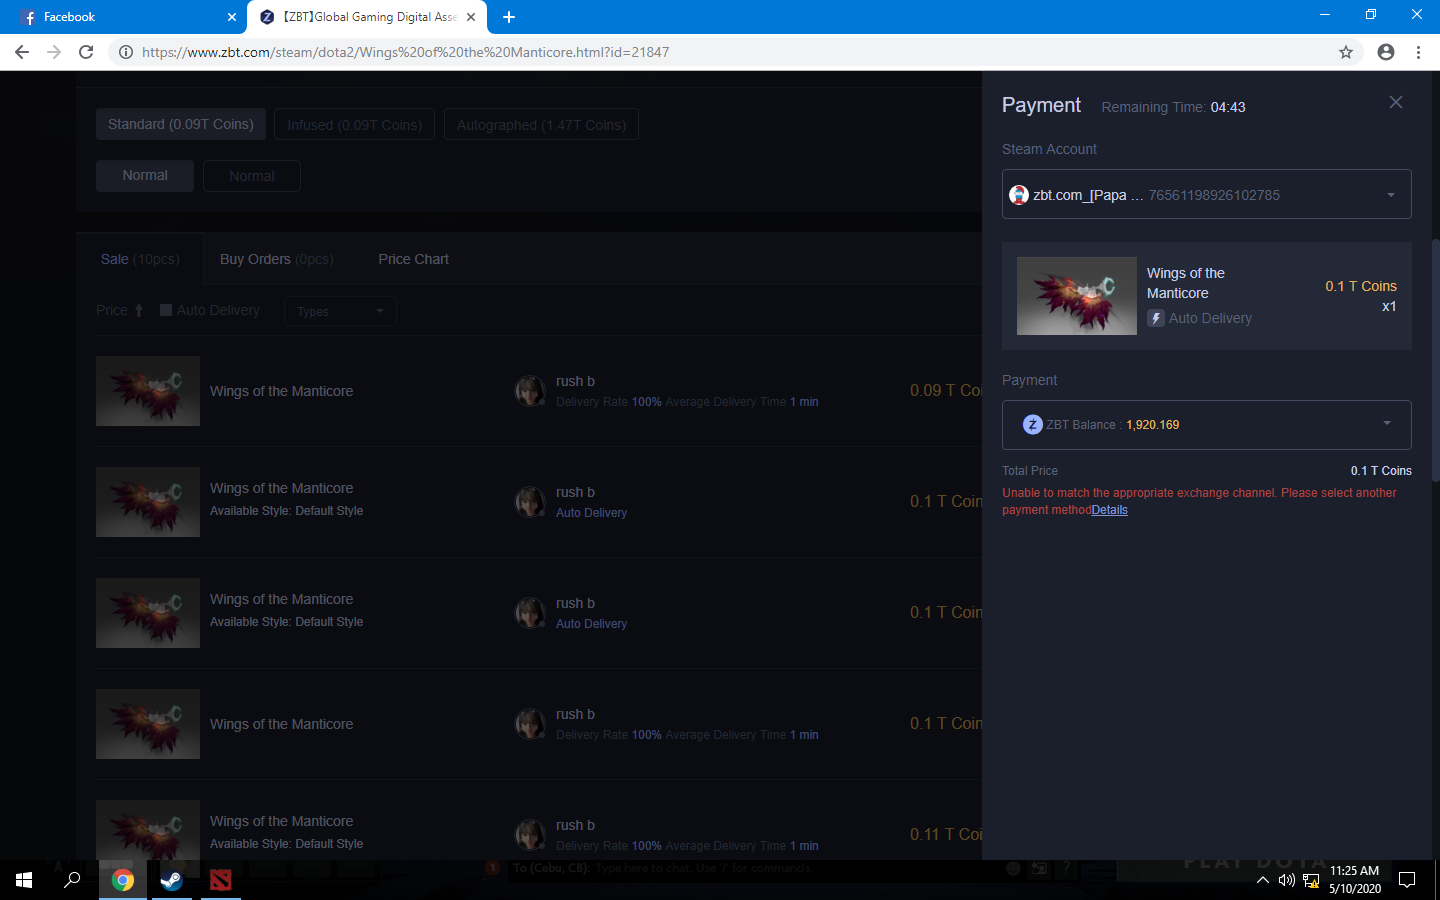Toggle the Auto Delivery filter checkbox
Image resolution: width=1440 pixels, height=900 pixels.
(x=166, y=310)
